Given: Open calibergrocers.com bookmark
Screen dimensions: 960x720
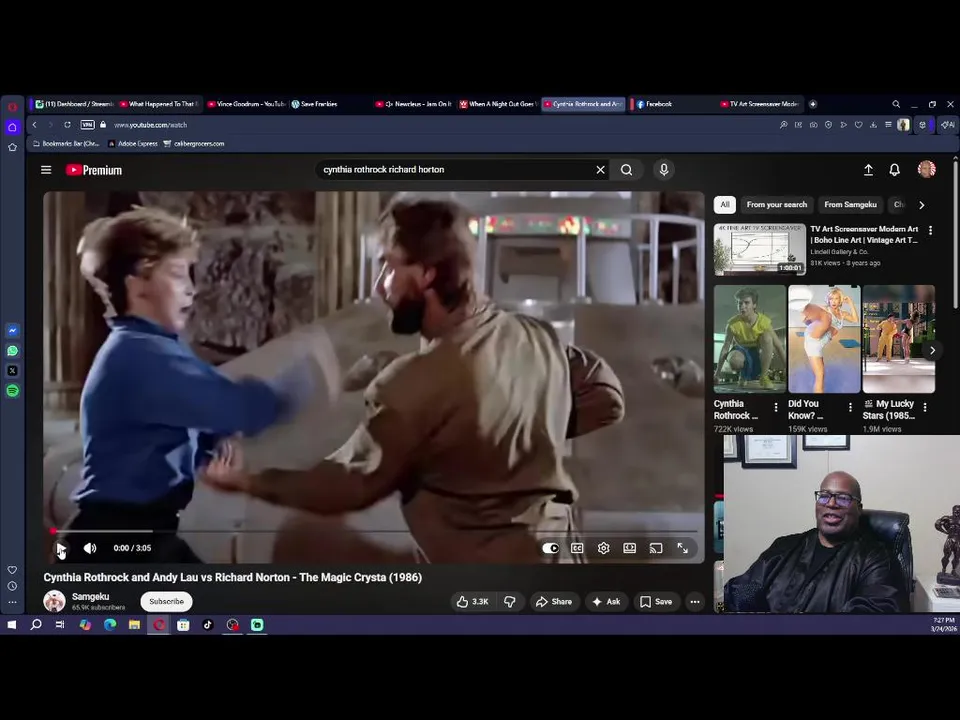Looking at the screenshot, I should coord(194,144).
